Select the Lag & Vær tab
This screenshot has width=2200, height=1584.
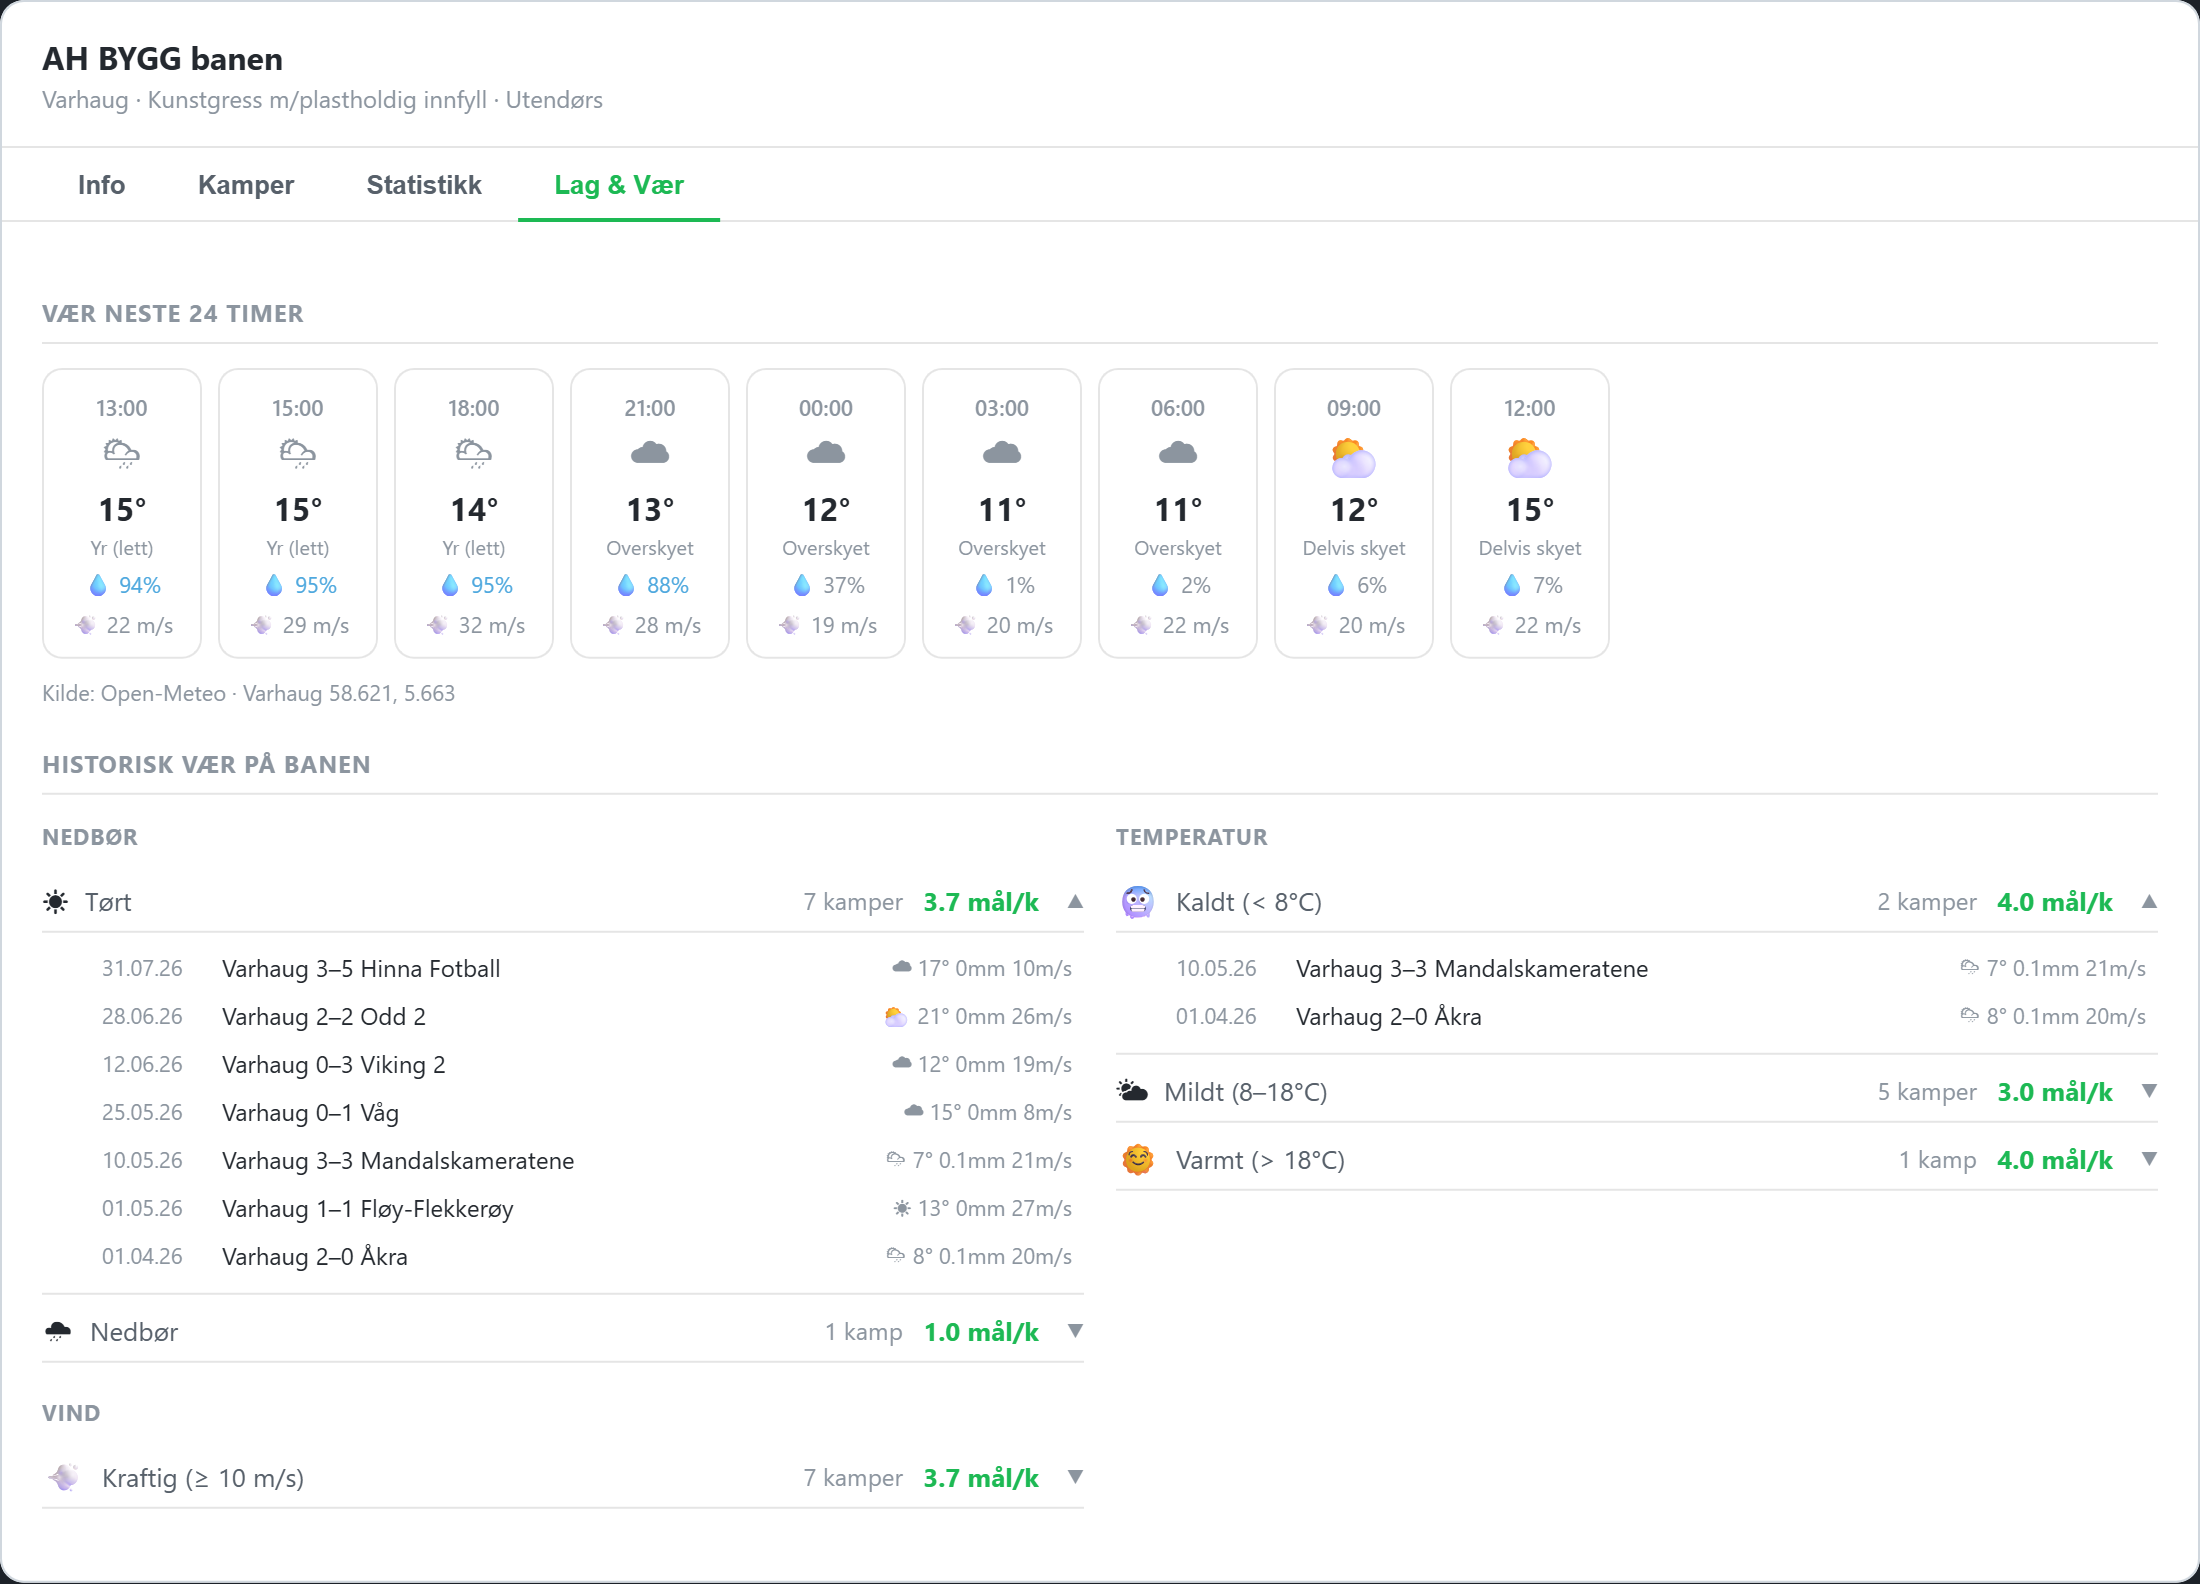(x=619, y=185)
